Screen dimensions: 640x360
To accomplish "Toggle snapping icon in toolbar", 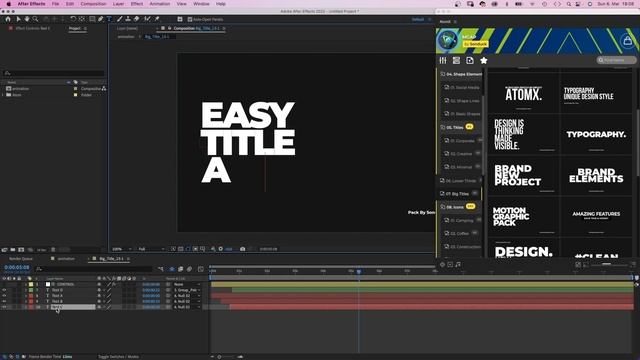I will (x=180, y=19).
